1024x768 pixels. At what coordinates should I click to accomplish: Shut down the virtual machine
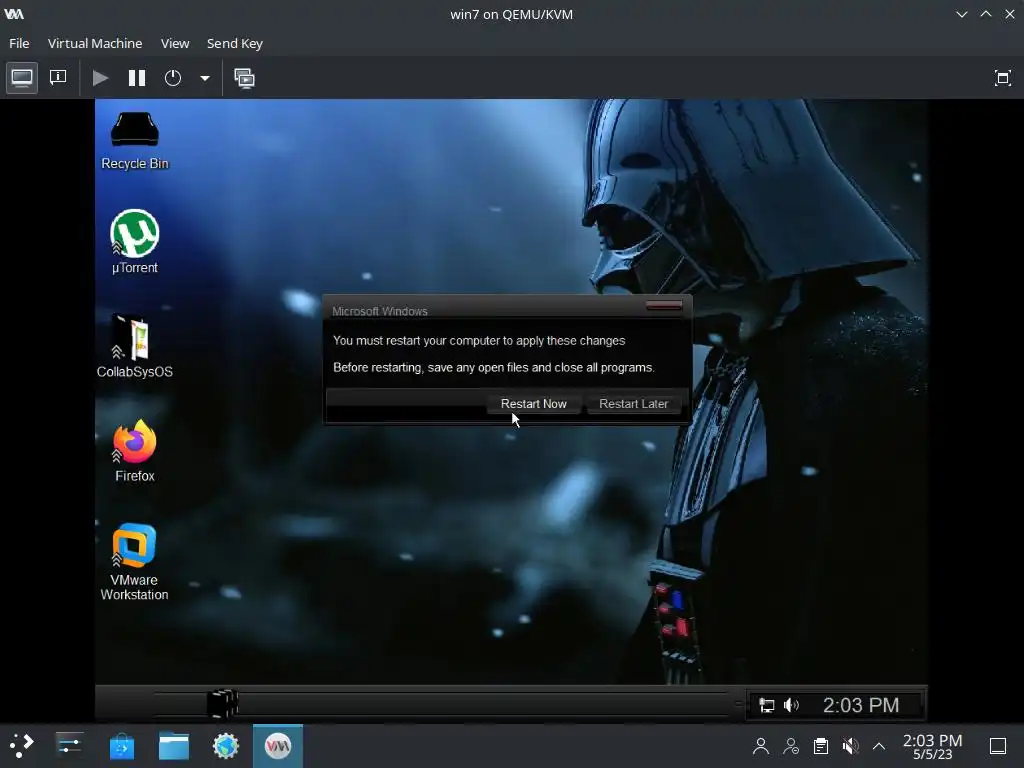click(173, 78)
